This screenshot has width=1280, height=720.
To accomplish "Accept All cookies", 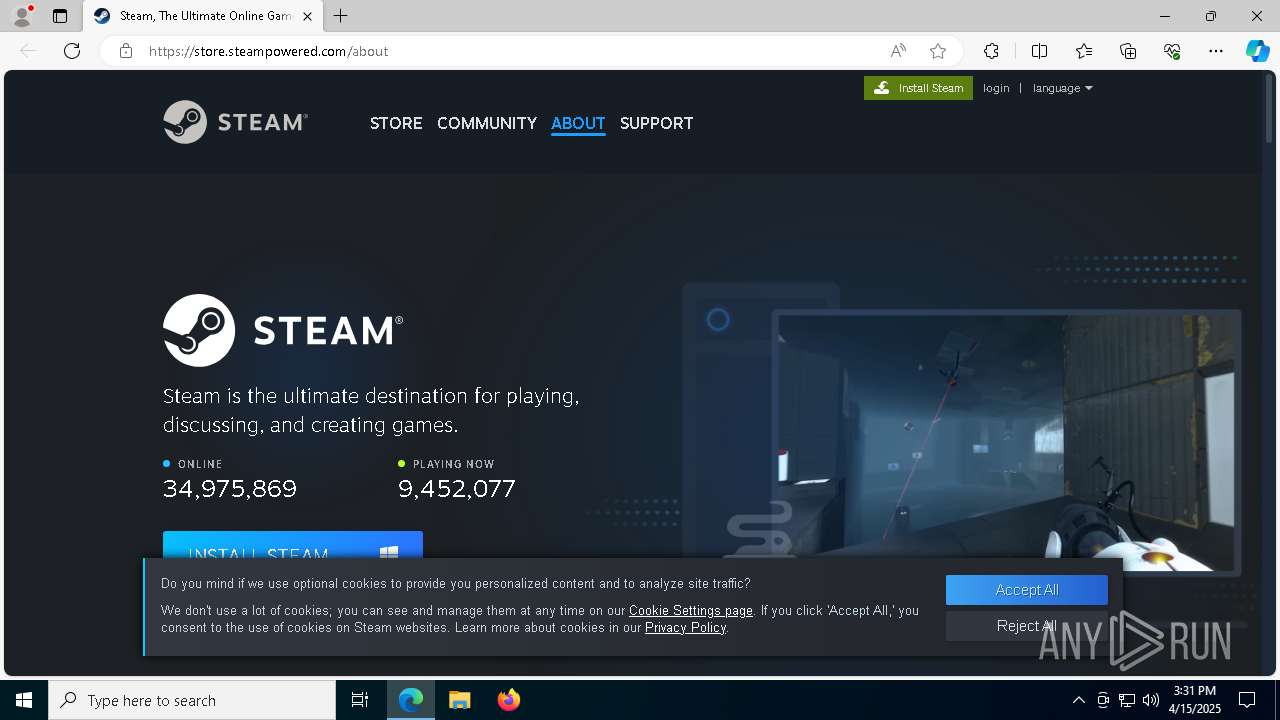I will (1027, 590).
